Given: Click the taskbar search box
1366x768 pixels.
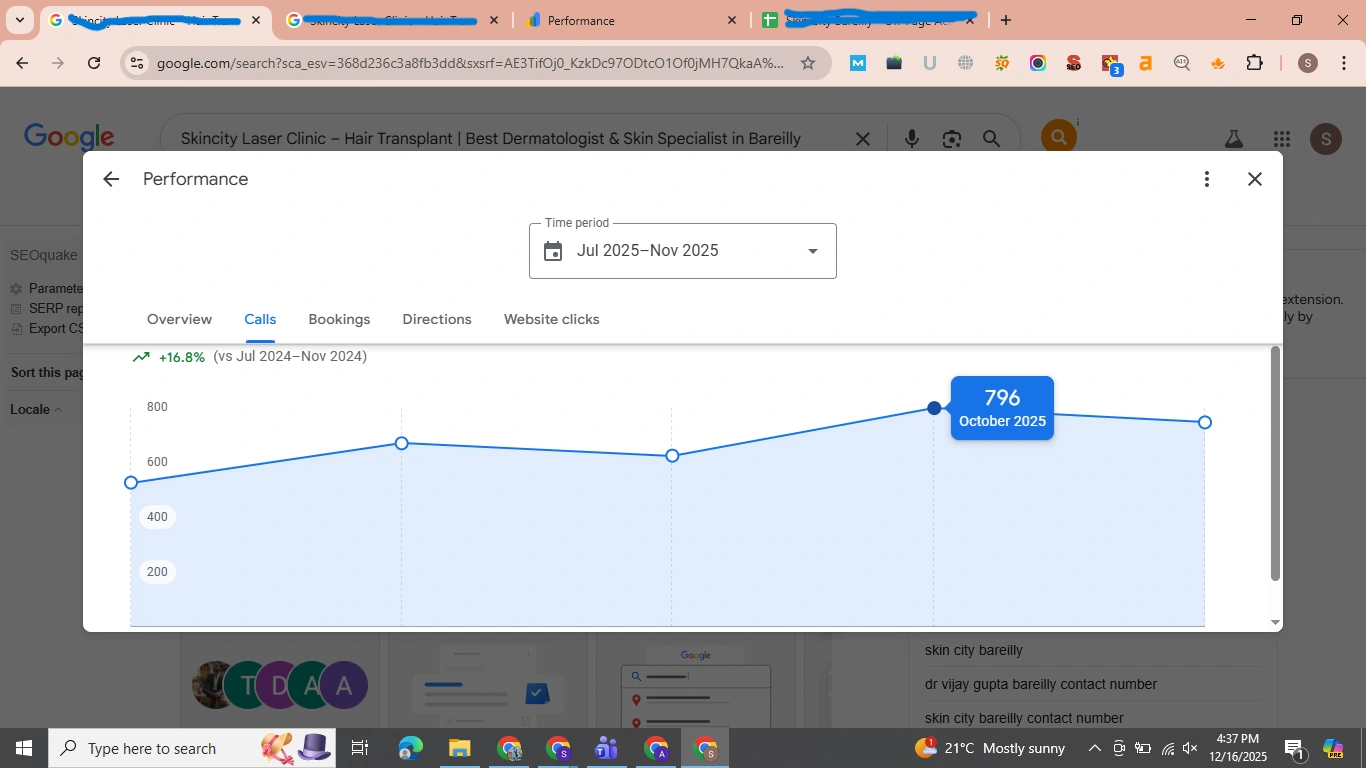Looking at the screenshot, I should (x=192, y=748).
